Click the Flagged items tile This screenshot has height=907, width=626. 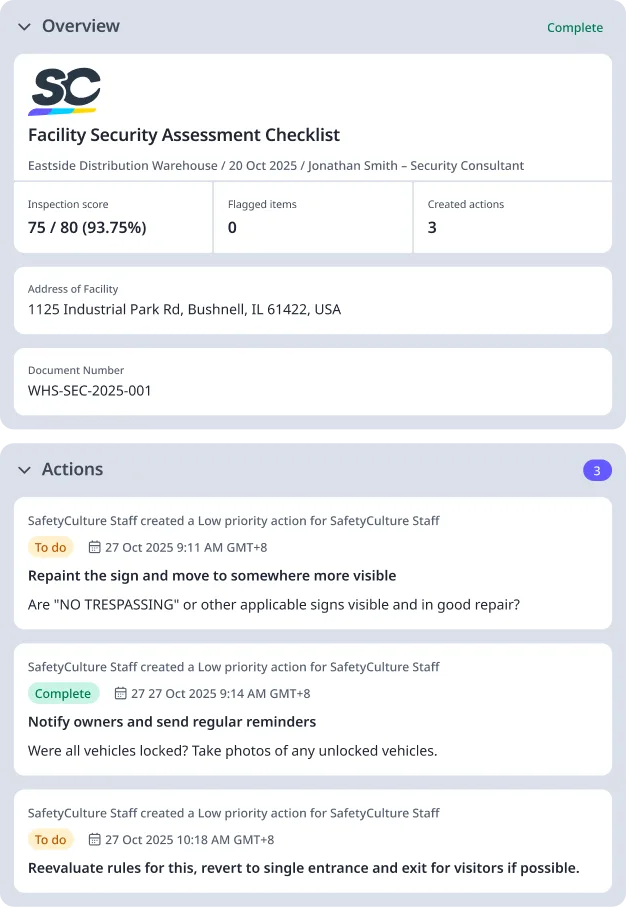click(x=313, y=217)
